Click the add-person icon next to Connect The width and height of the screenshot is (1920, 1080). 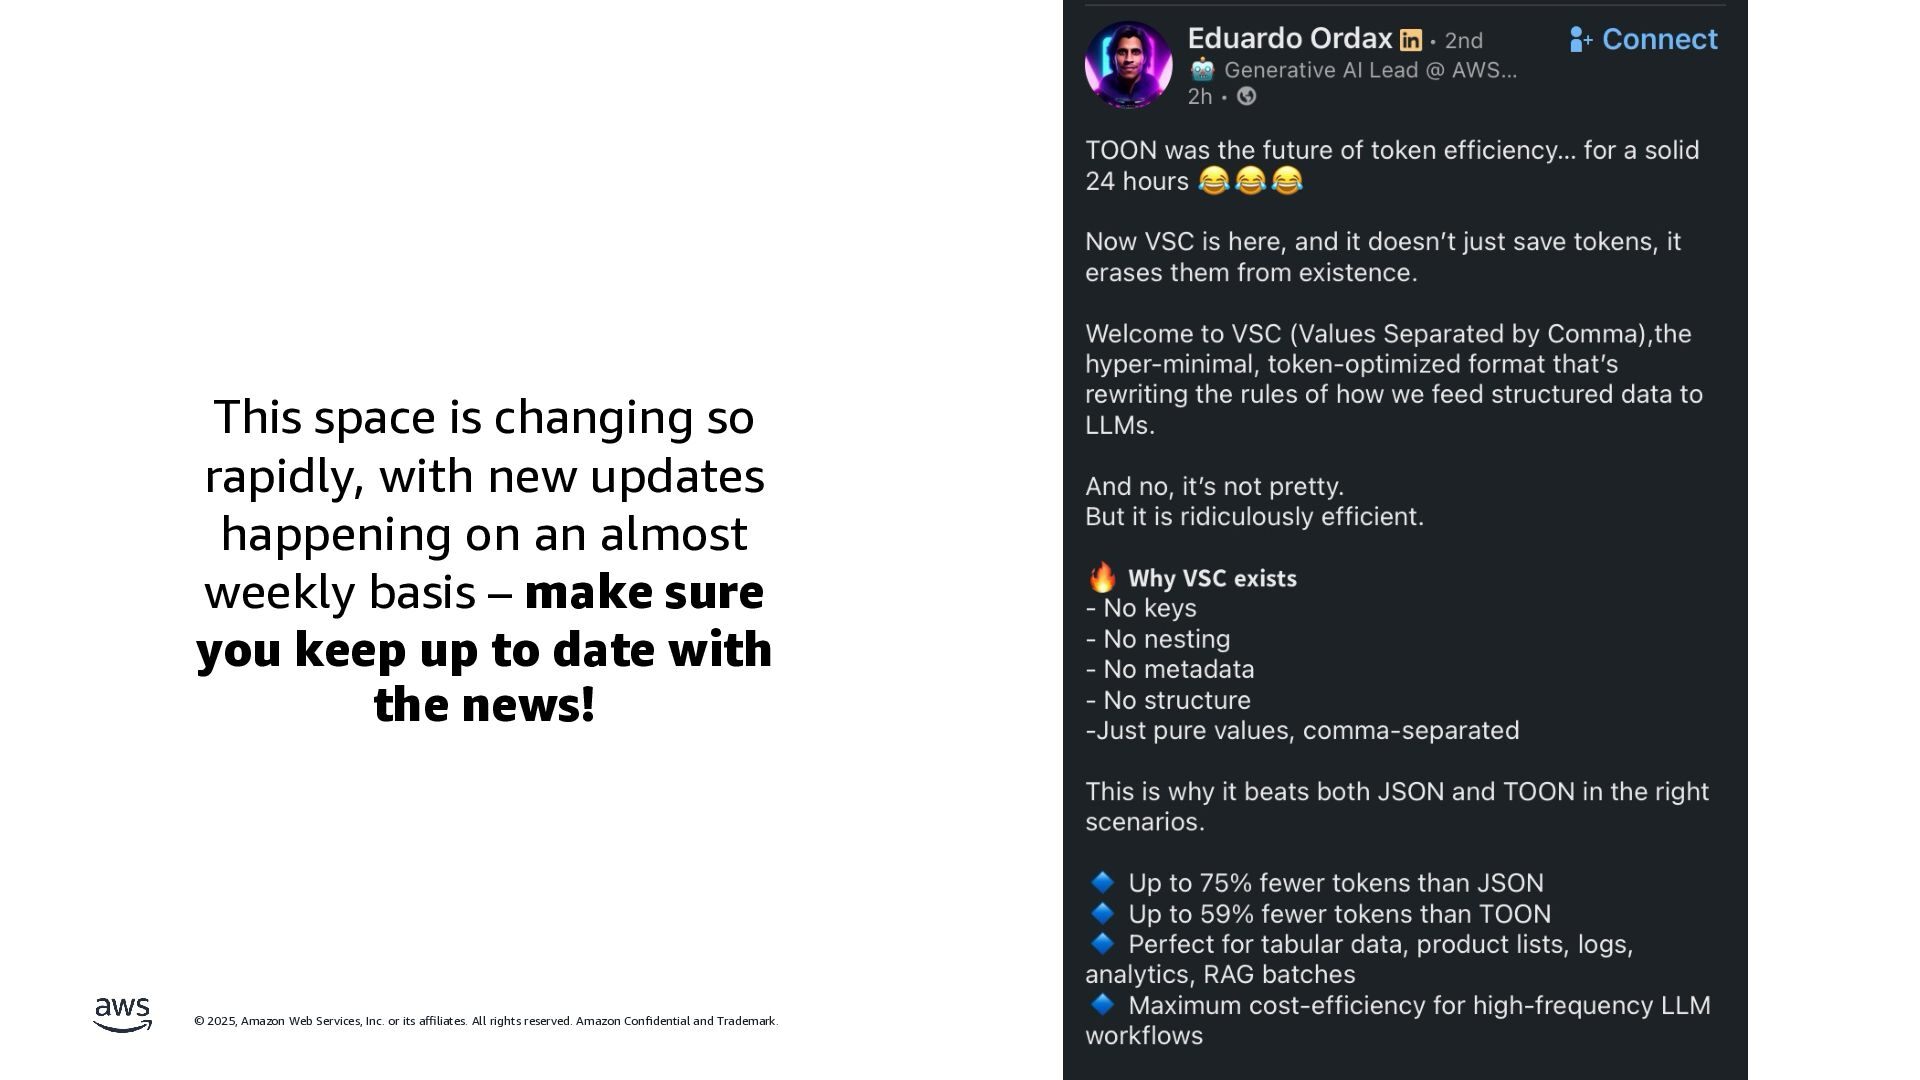click(x=1580, y=39)
